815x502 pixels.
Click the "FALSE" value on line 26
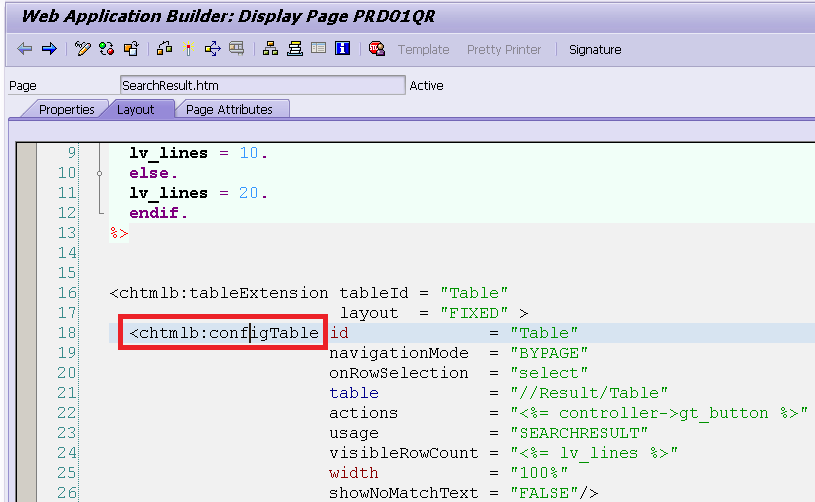tap(544, 493)
